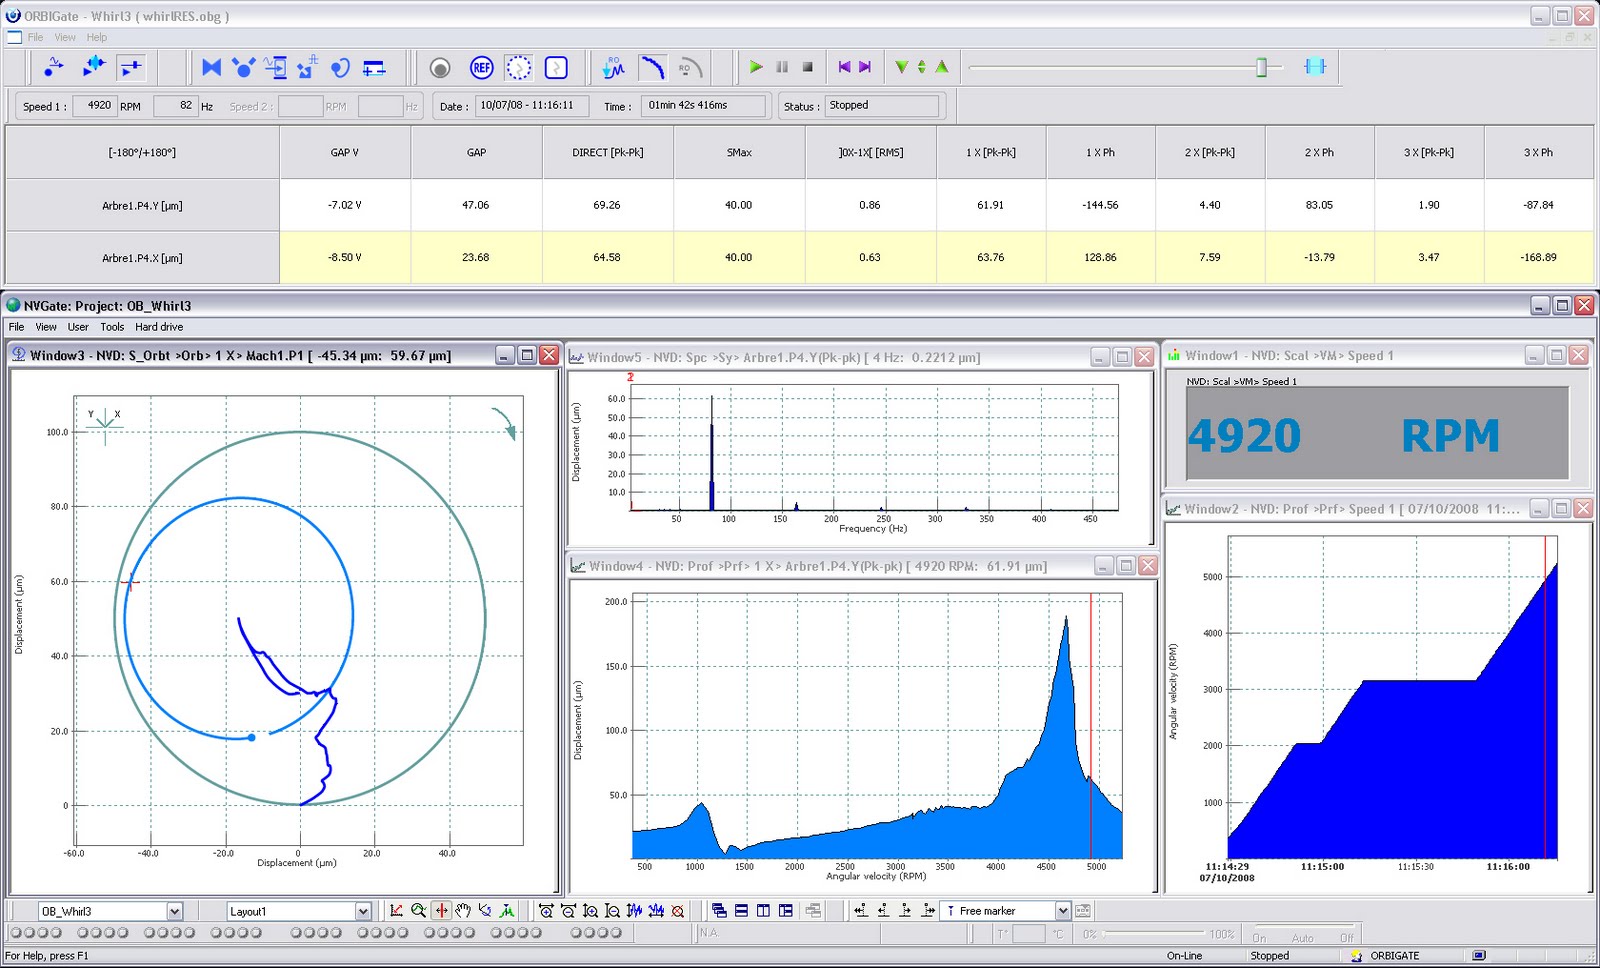Open the Help menu in ORBIGate
1600x968 pixels.
point(97,37)
